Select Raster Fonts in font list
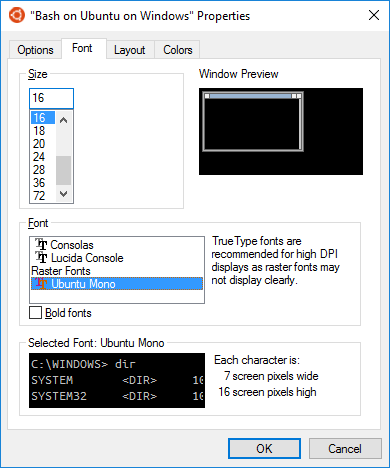The width and height of the screenshot is (390, 468). tap(61, 271)
